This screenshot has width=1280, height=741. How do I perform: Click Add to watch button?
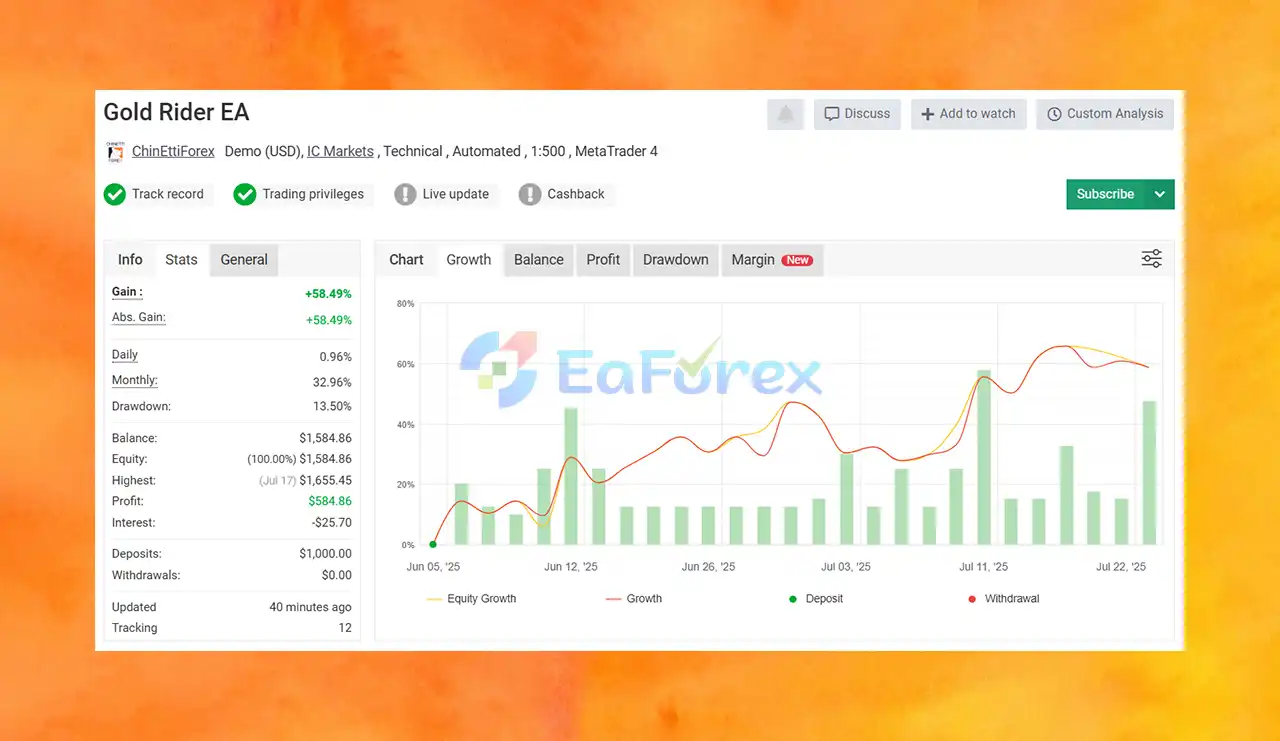pos(968,114)
